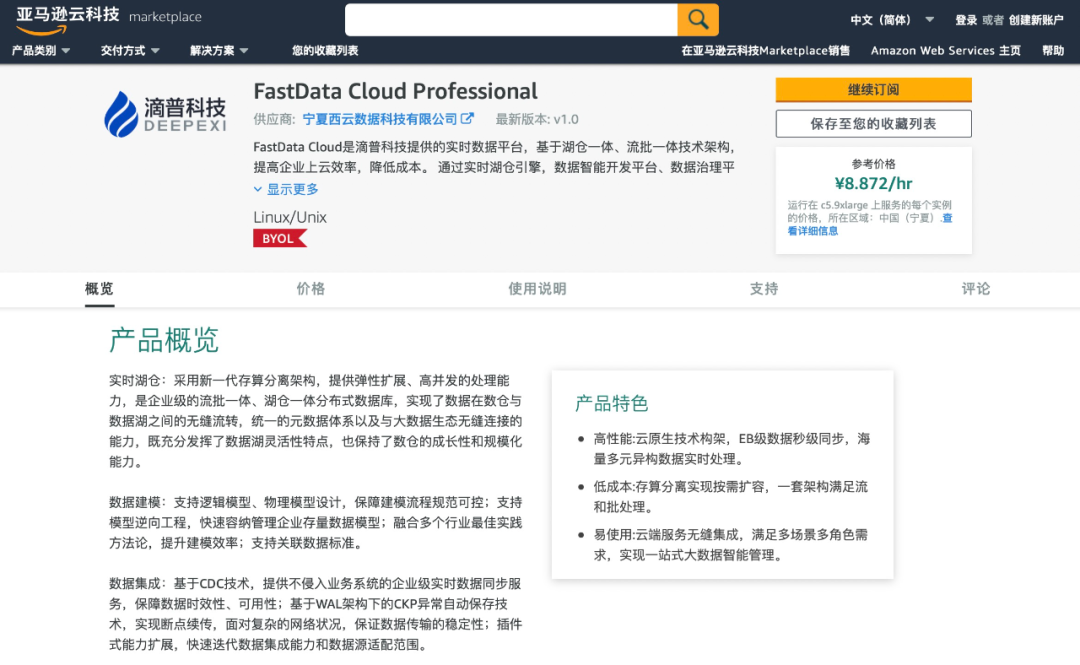Open 您的收藏列表 in the navigation bar

coord(325,50)
